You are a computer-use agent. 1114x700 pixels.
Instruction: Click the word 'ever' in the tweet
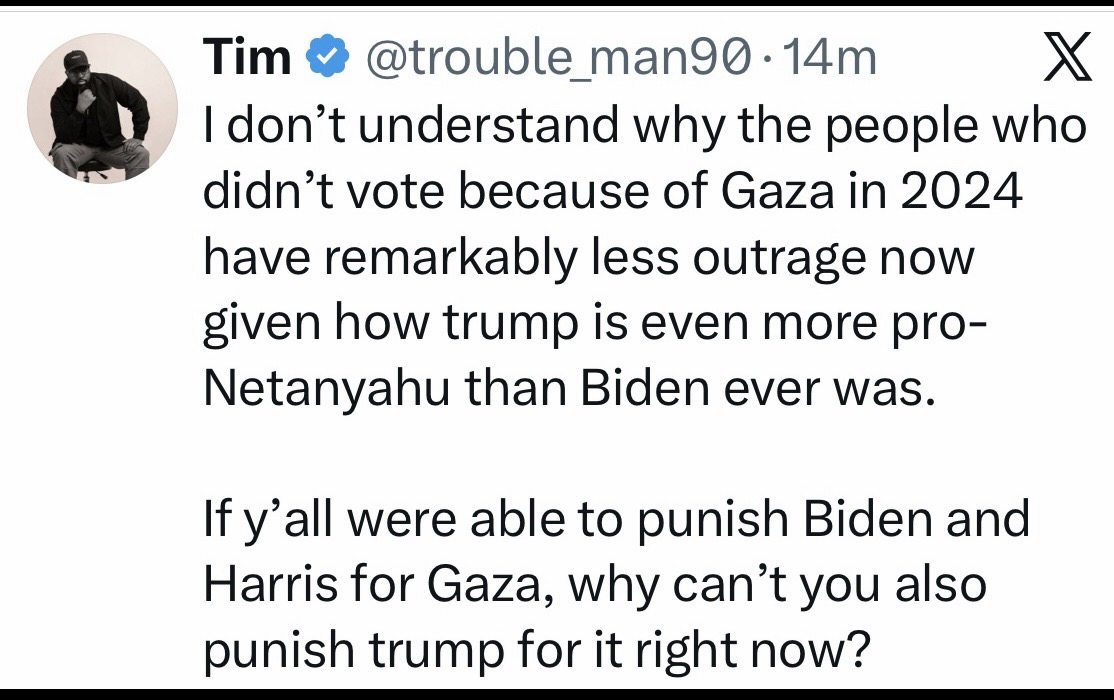tap(779, 388)
